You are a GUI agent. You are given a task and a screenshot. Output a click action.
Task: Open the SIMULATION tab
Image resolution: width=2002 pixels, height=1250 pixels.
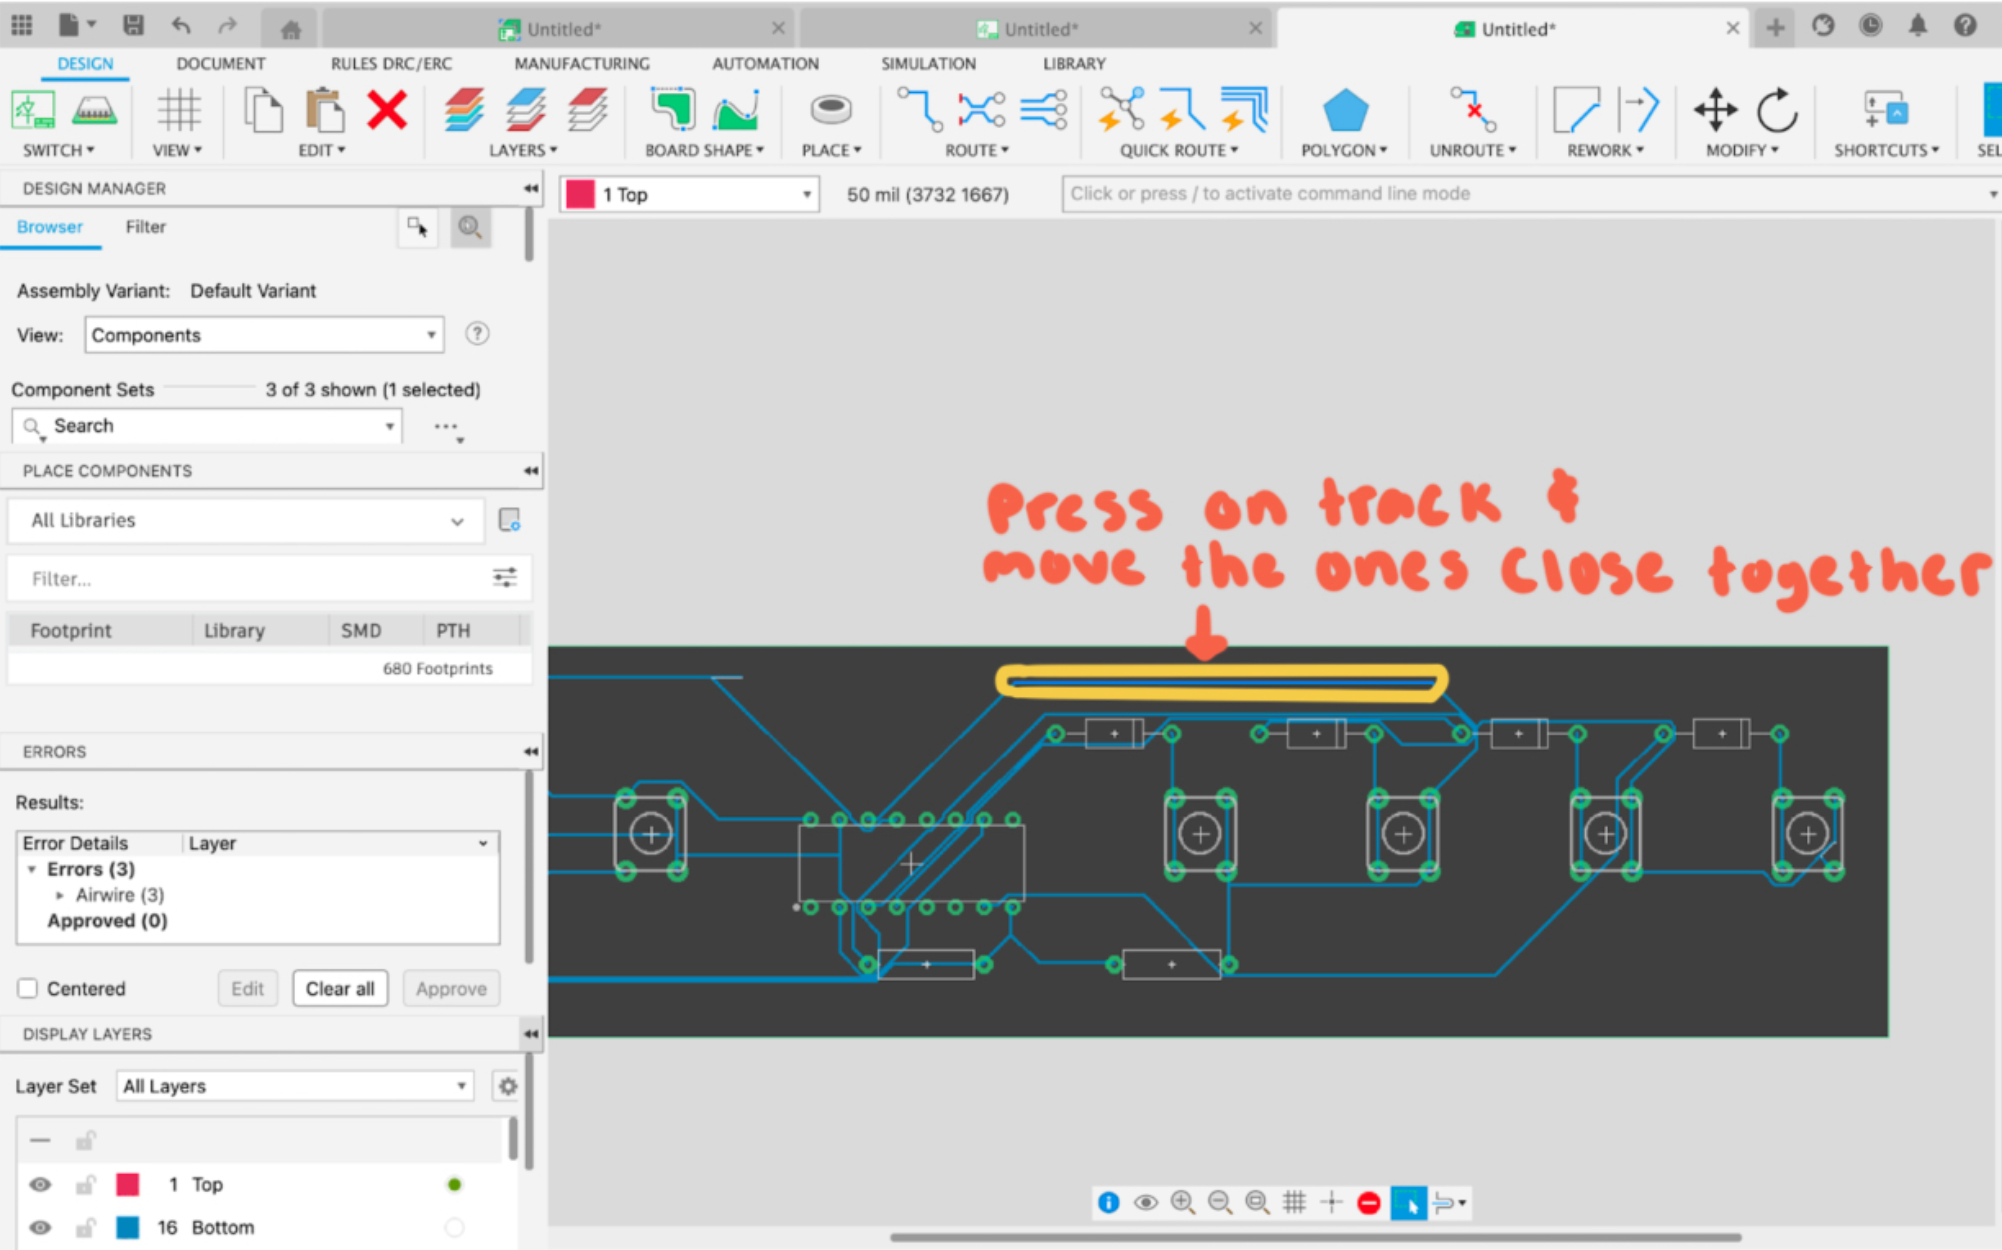click(x=928, y=63)
